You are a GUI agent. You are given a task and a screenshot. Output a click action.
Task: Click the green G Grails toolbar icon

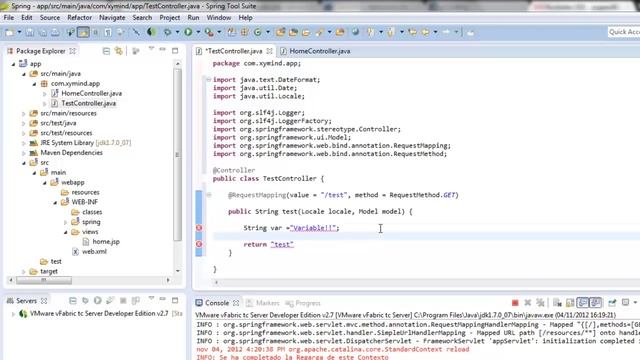click(258, 32)
